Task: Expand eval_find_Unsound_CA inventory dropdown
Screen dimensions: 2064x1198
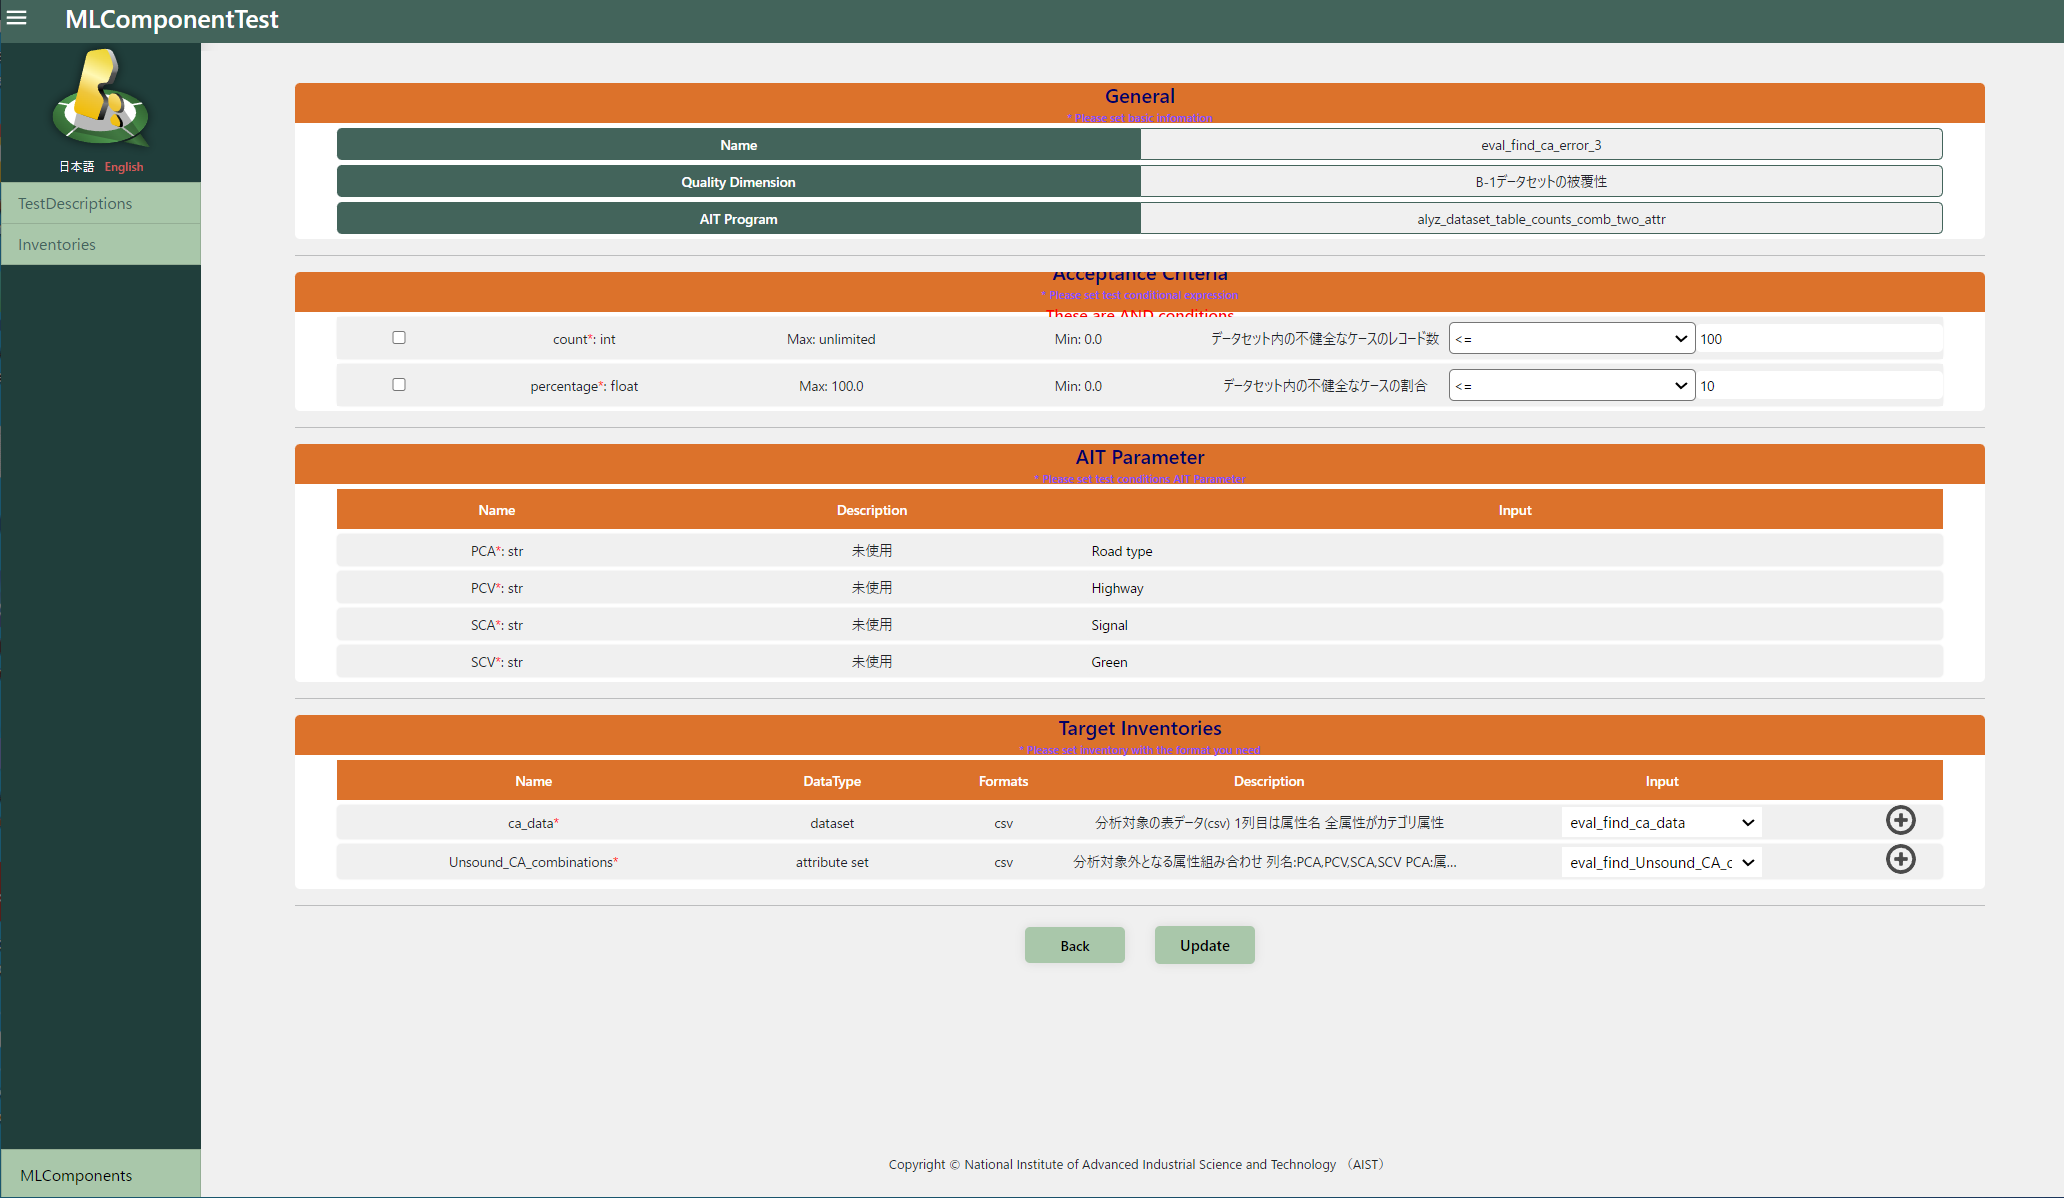Action: click(x=1661, y=863)
